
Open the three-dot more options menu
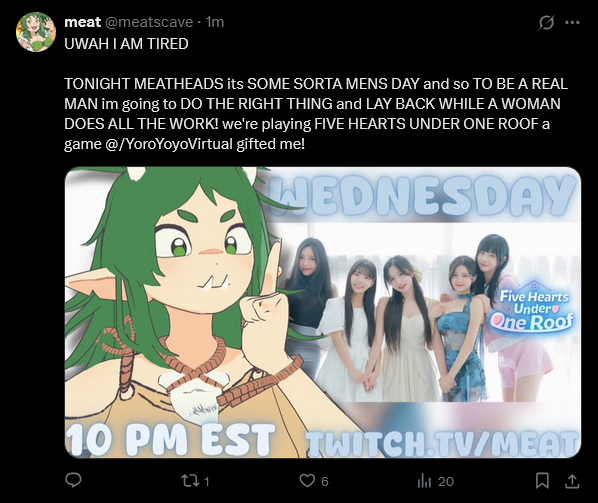(572, 22)
